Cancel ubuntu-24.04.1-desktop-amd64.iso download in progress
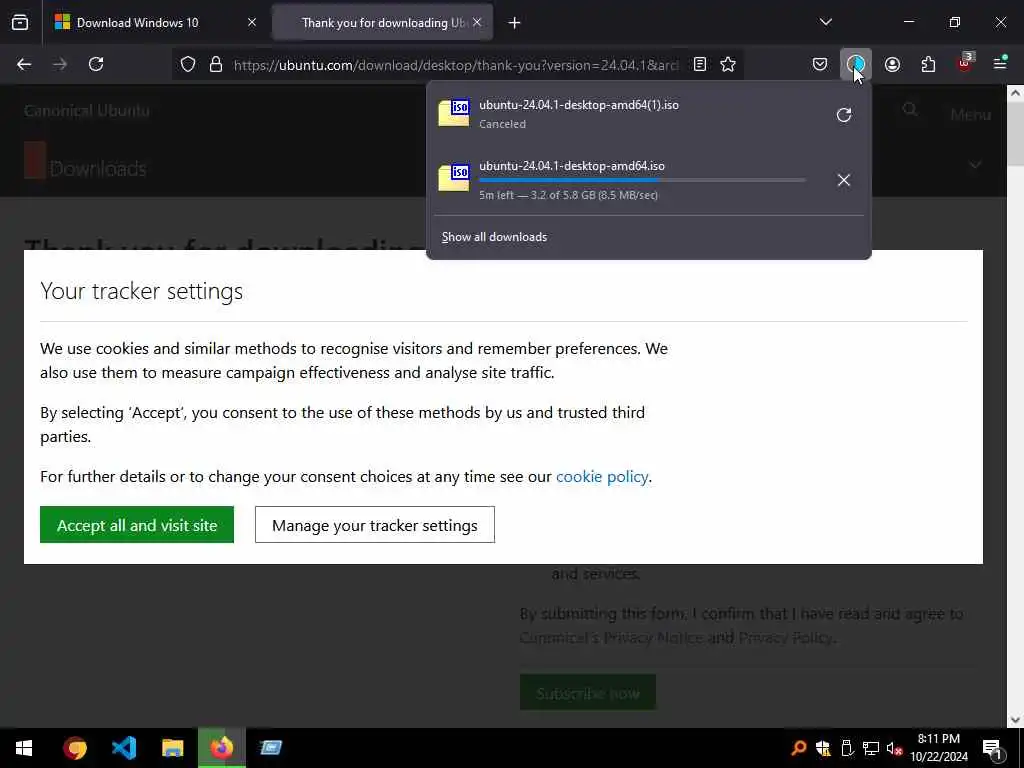 [x=844, y=180]
